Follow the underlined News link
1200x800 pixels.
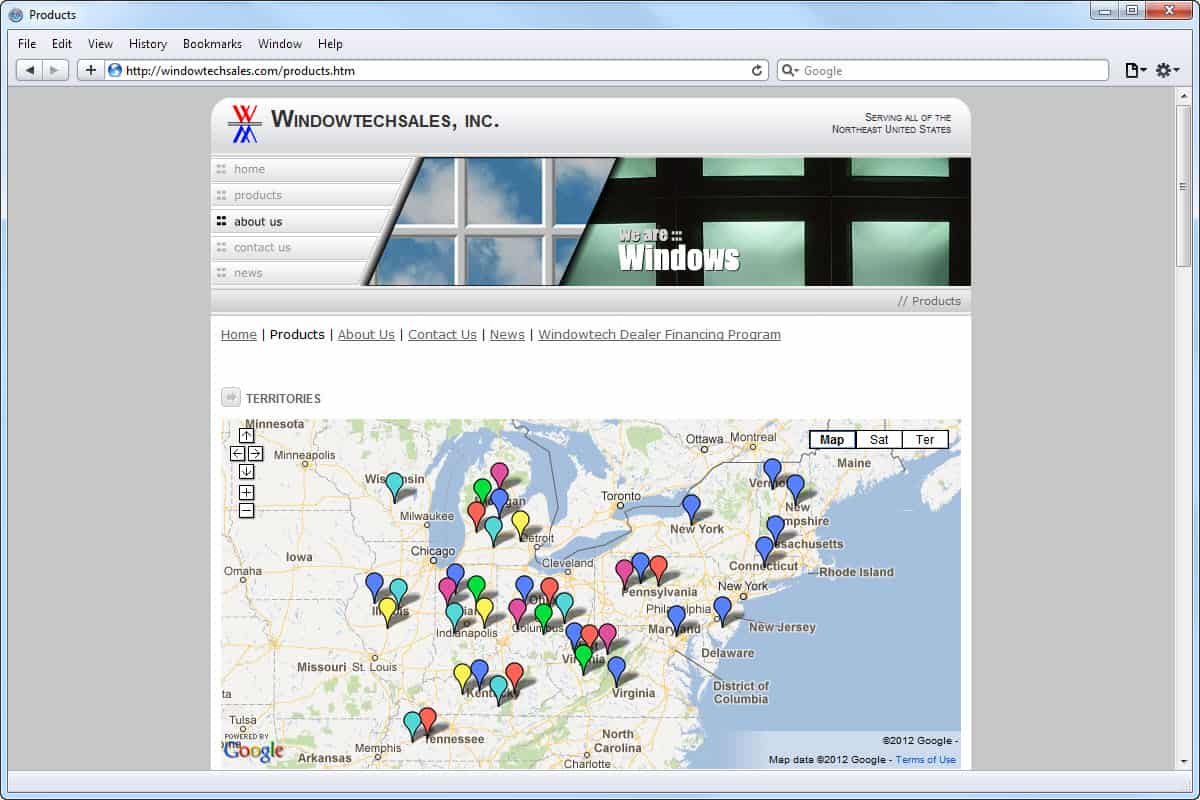pyautogui.click(x=507, y=335)
